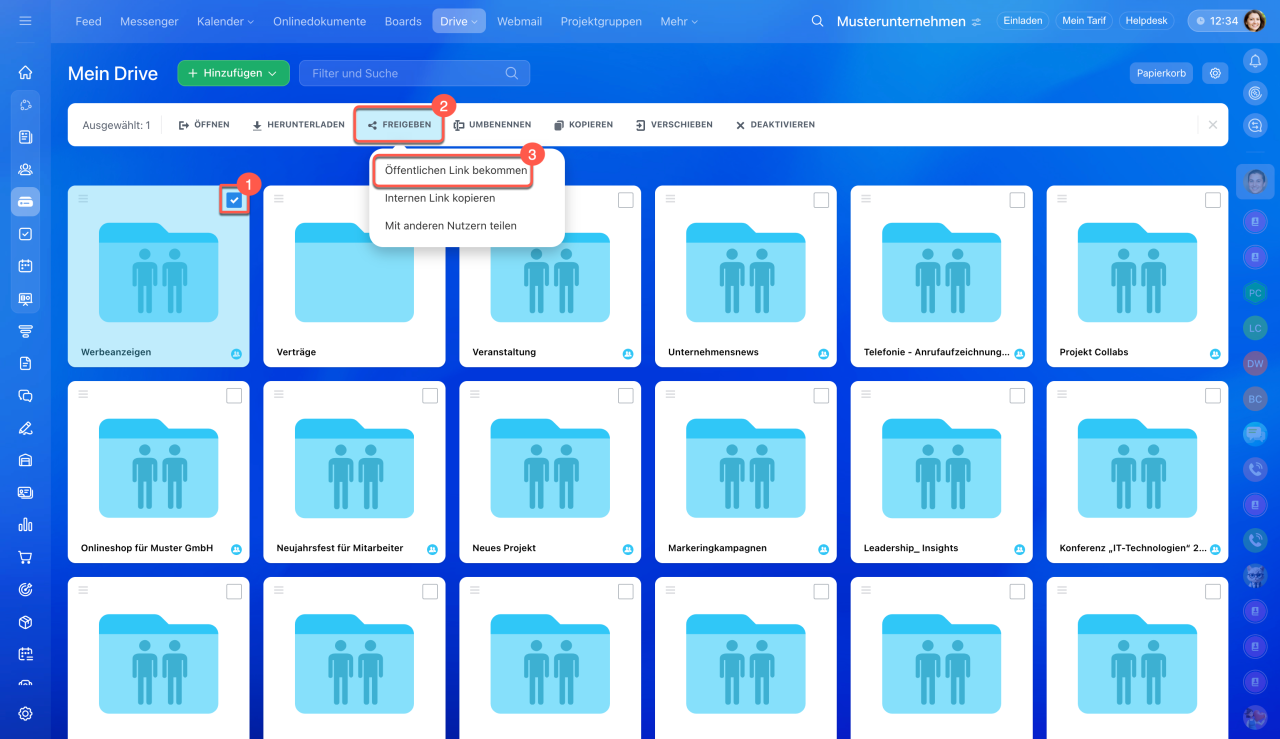Image resolution: width=1280 pixels, height=739 pixels.
Task: Open the Neues Projekt card's three-line menu
Action: point(475,394)
